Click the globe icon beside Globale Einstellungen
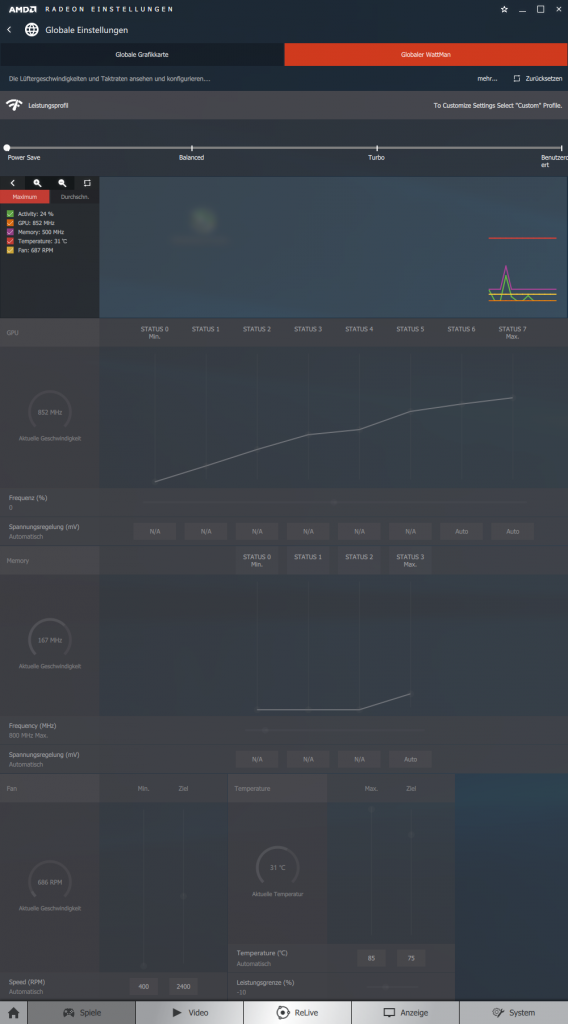The width and height of the screenshot is (568, 1024). [x=31, y=30]
